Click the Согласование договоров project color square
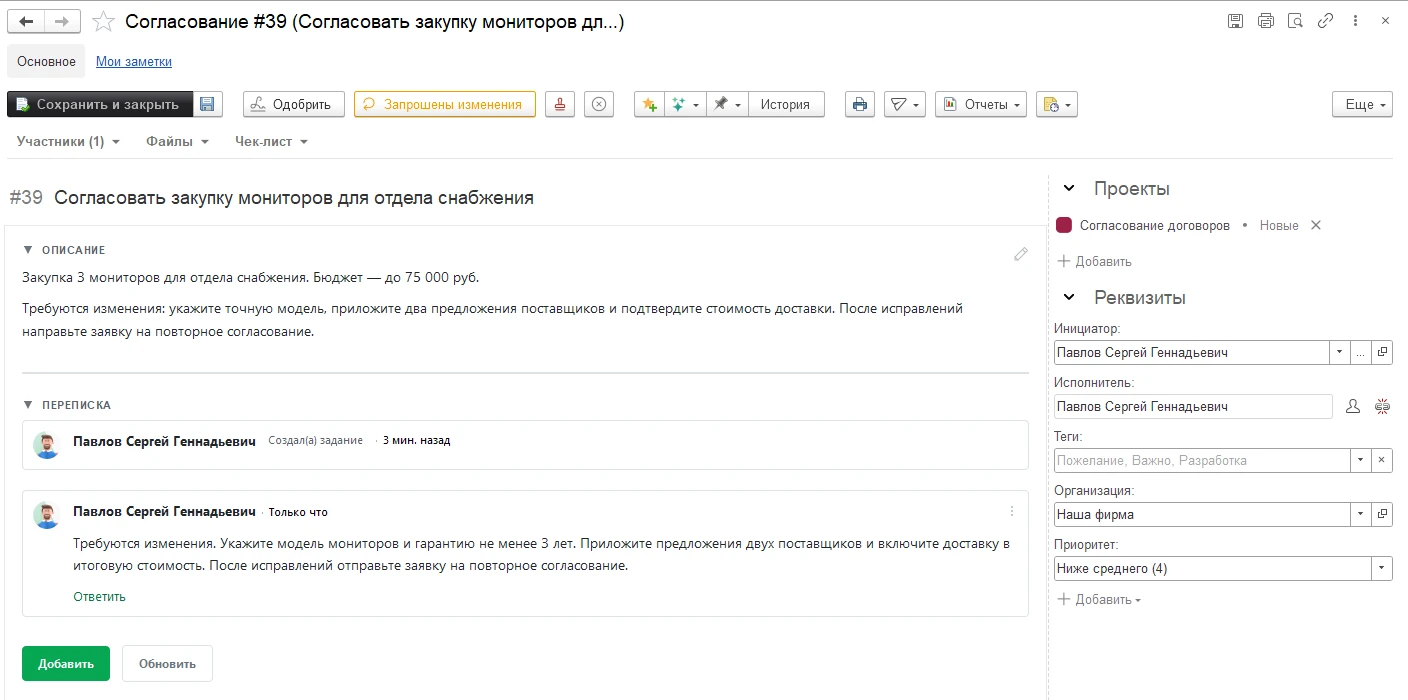1408x700 pixels. pos(1064,225)
